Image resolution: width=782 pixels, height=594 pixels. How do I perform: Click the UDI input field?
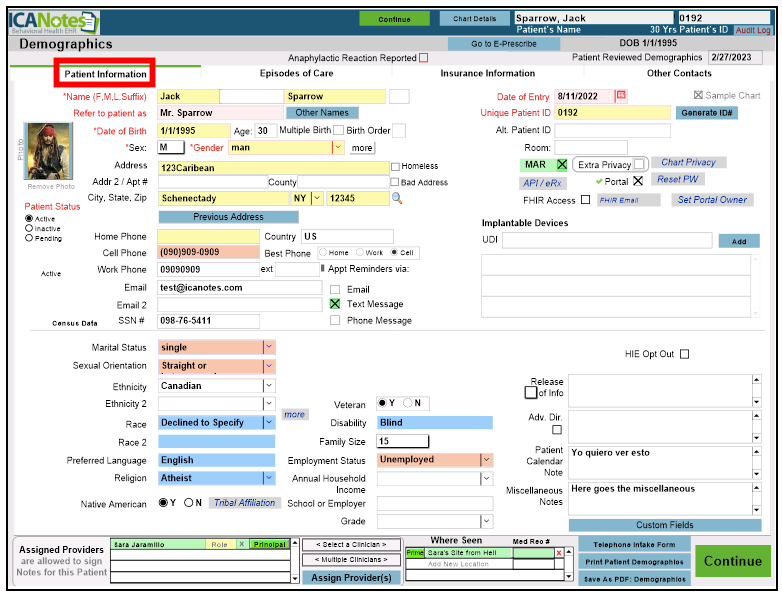click(606, 241)
